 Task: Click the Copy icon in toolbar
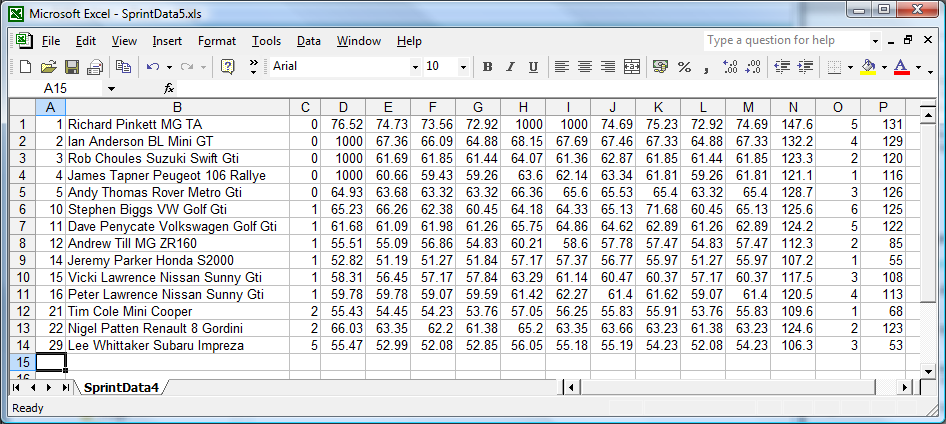[124, 66]
